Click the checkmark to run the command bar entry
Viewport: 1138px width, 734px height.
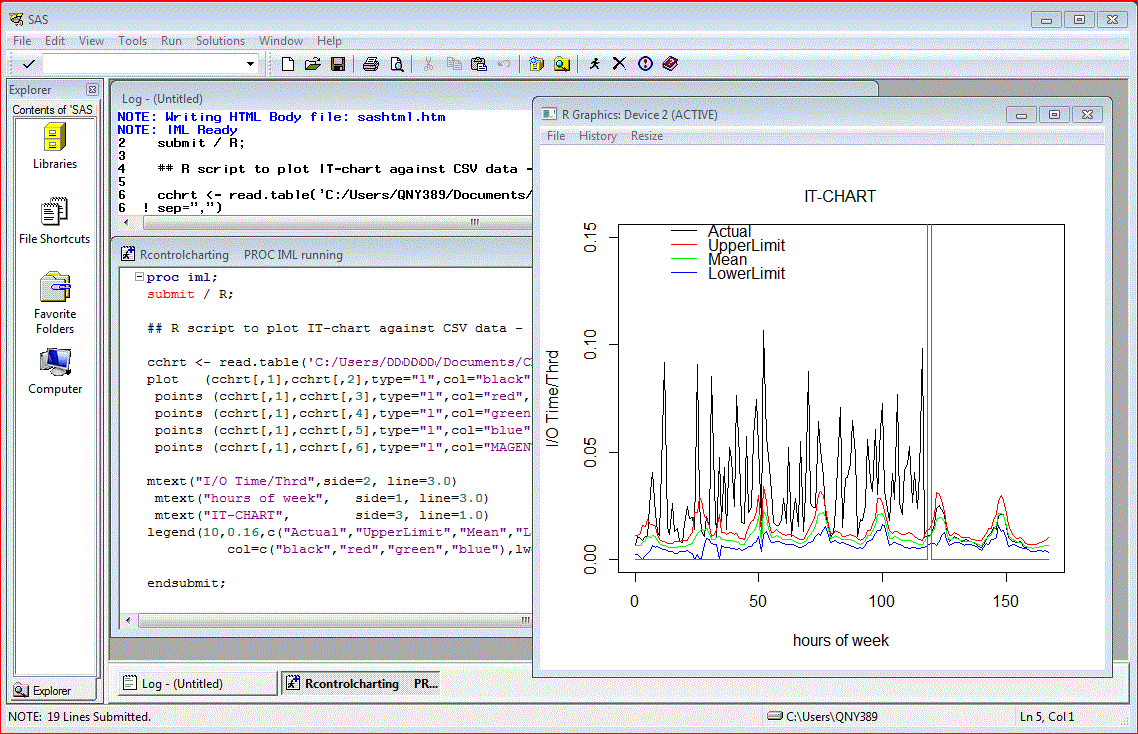point(29,63)
